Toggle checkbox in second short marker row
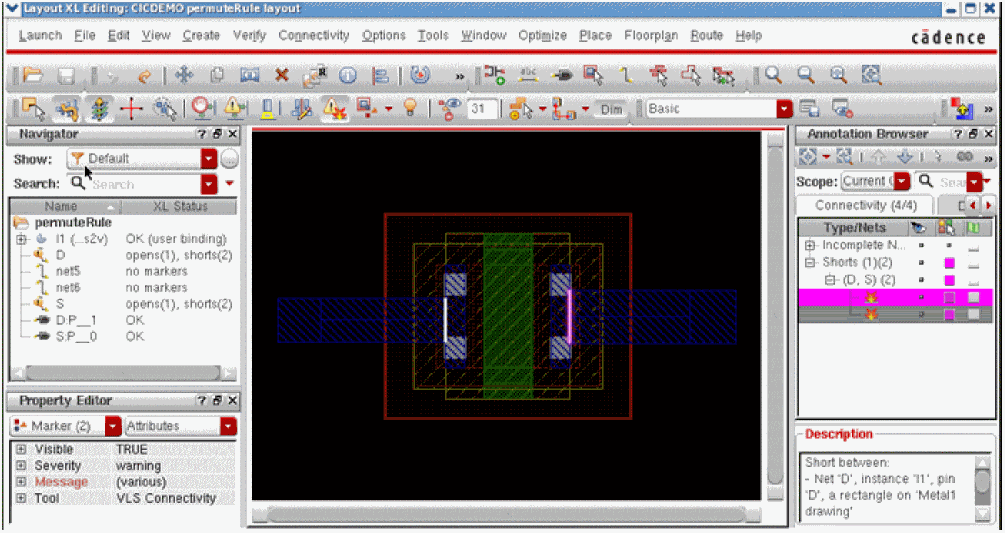Viewport: 1005px width, 533px height. coord(974,315)
